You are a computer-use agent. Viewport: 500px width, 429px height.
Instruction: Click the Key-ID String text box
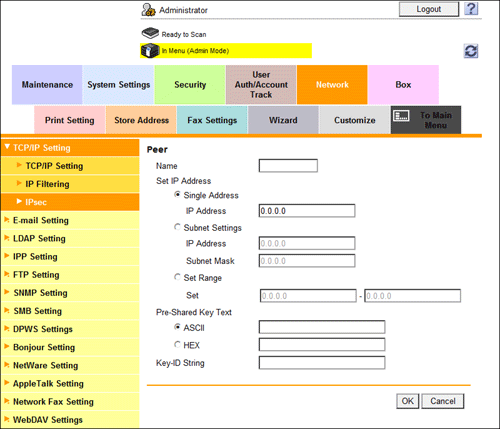pos(322,363)
